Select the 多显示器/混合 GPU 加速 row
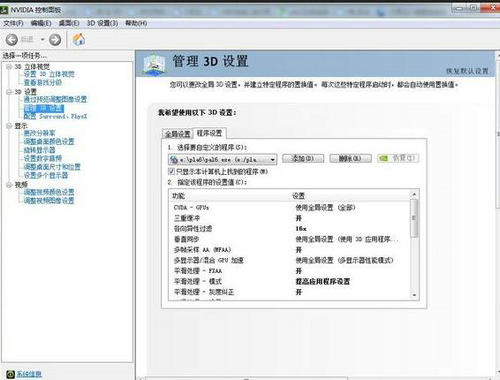The height and width of the screenshot is (380, 500). pos(290,260)
